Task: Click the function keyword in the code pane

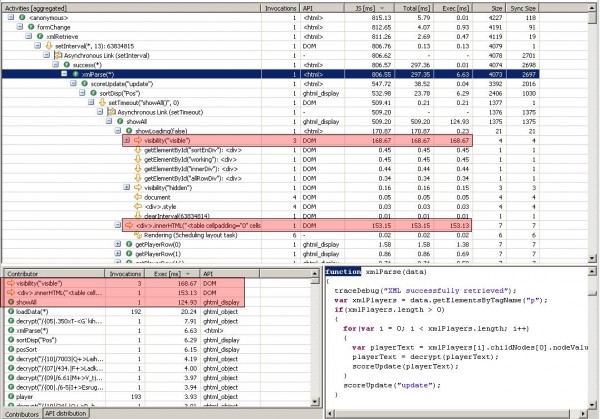Action: (x=343, y=272)
